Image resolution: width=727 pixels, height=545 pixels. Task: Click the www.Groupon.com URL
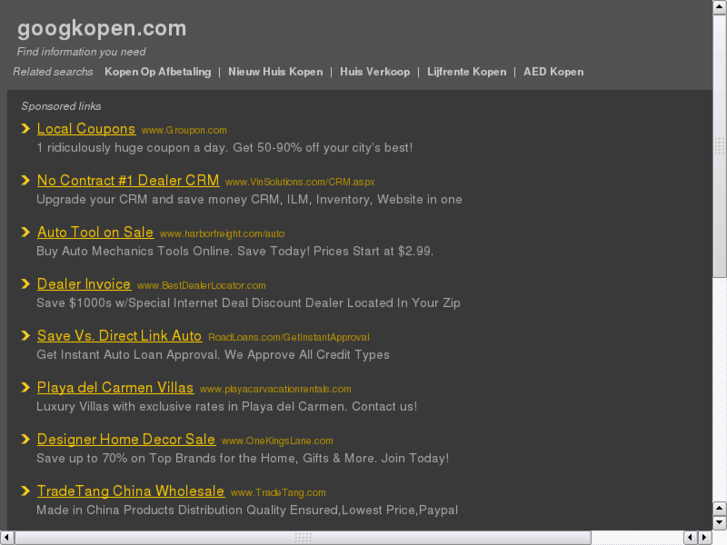pyautogui.click(x=184, y=130)
